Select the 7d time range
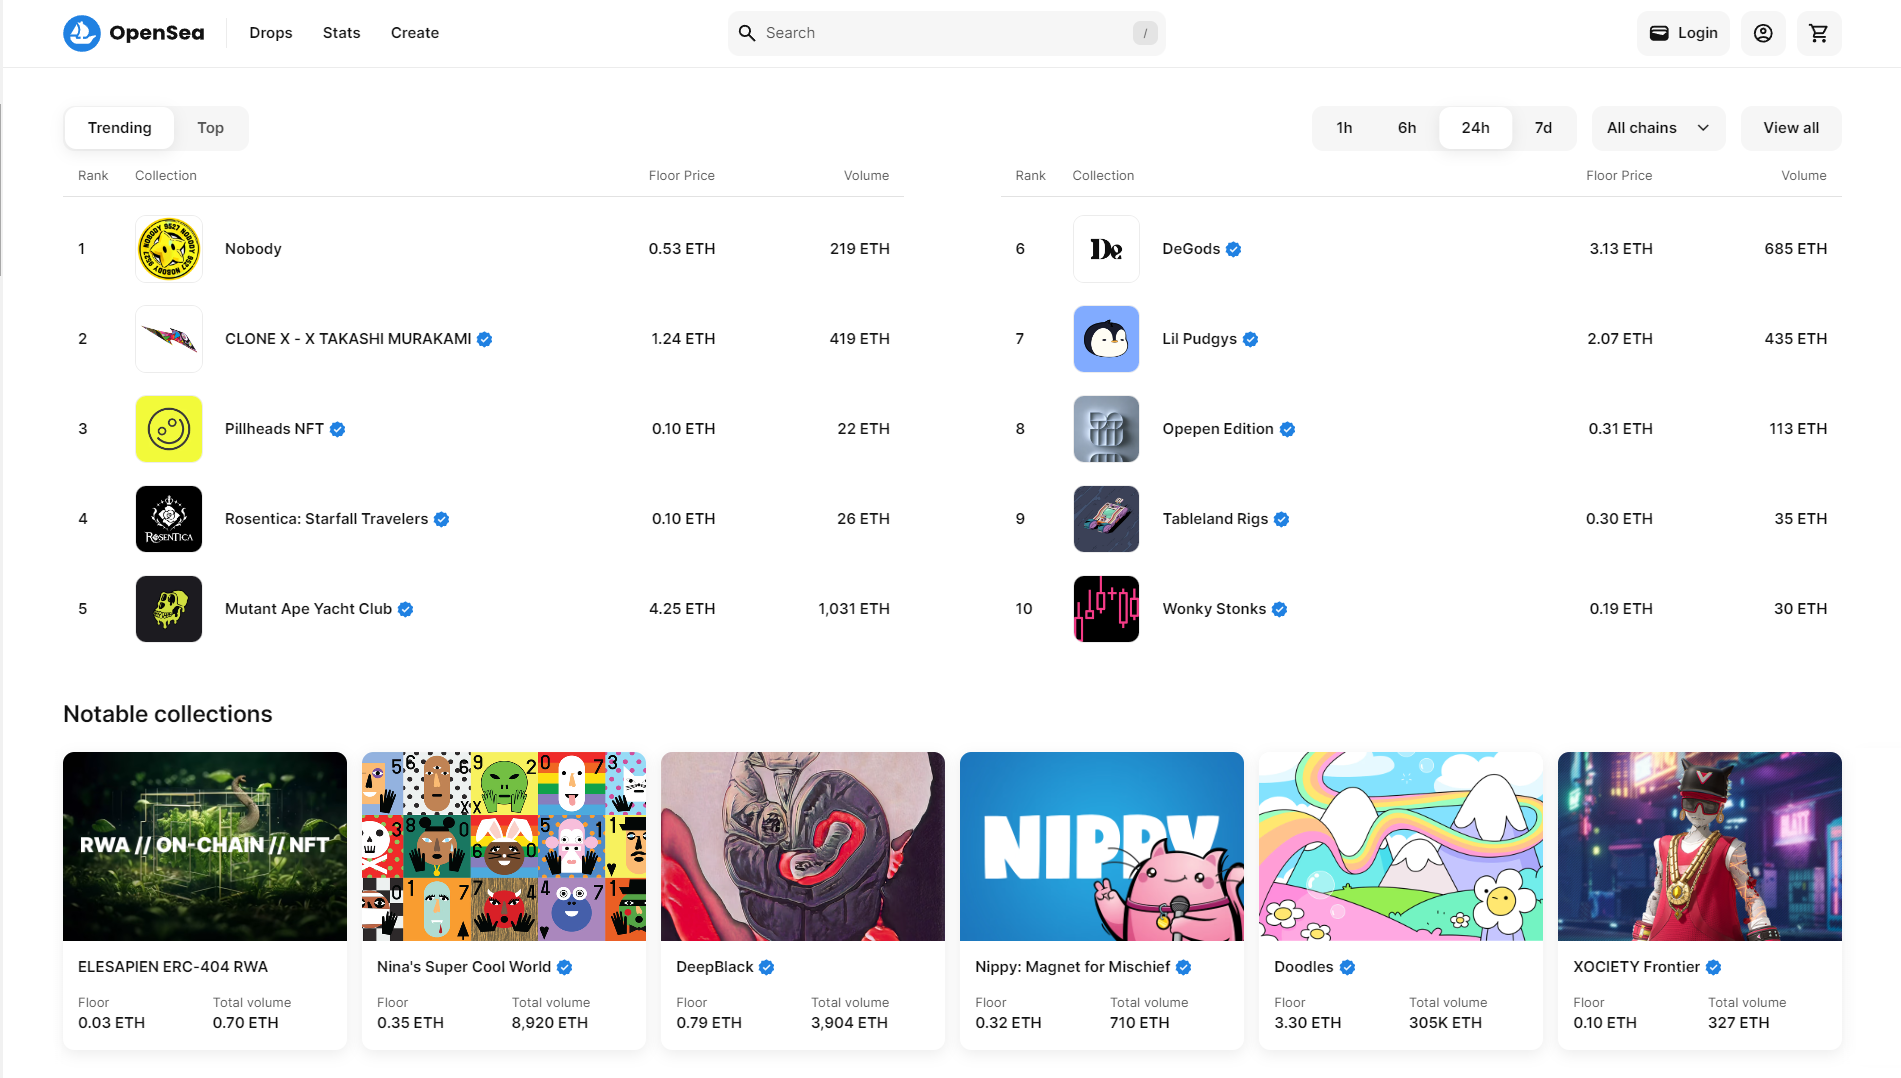 [x=1543, y=128]
